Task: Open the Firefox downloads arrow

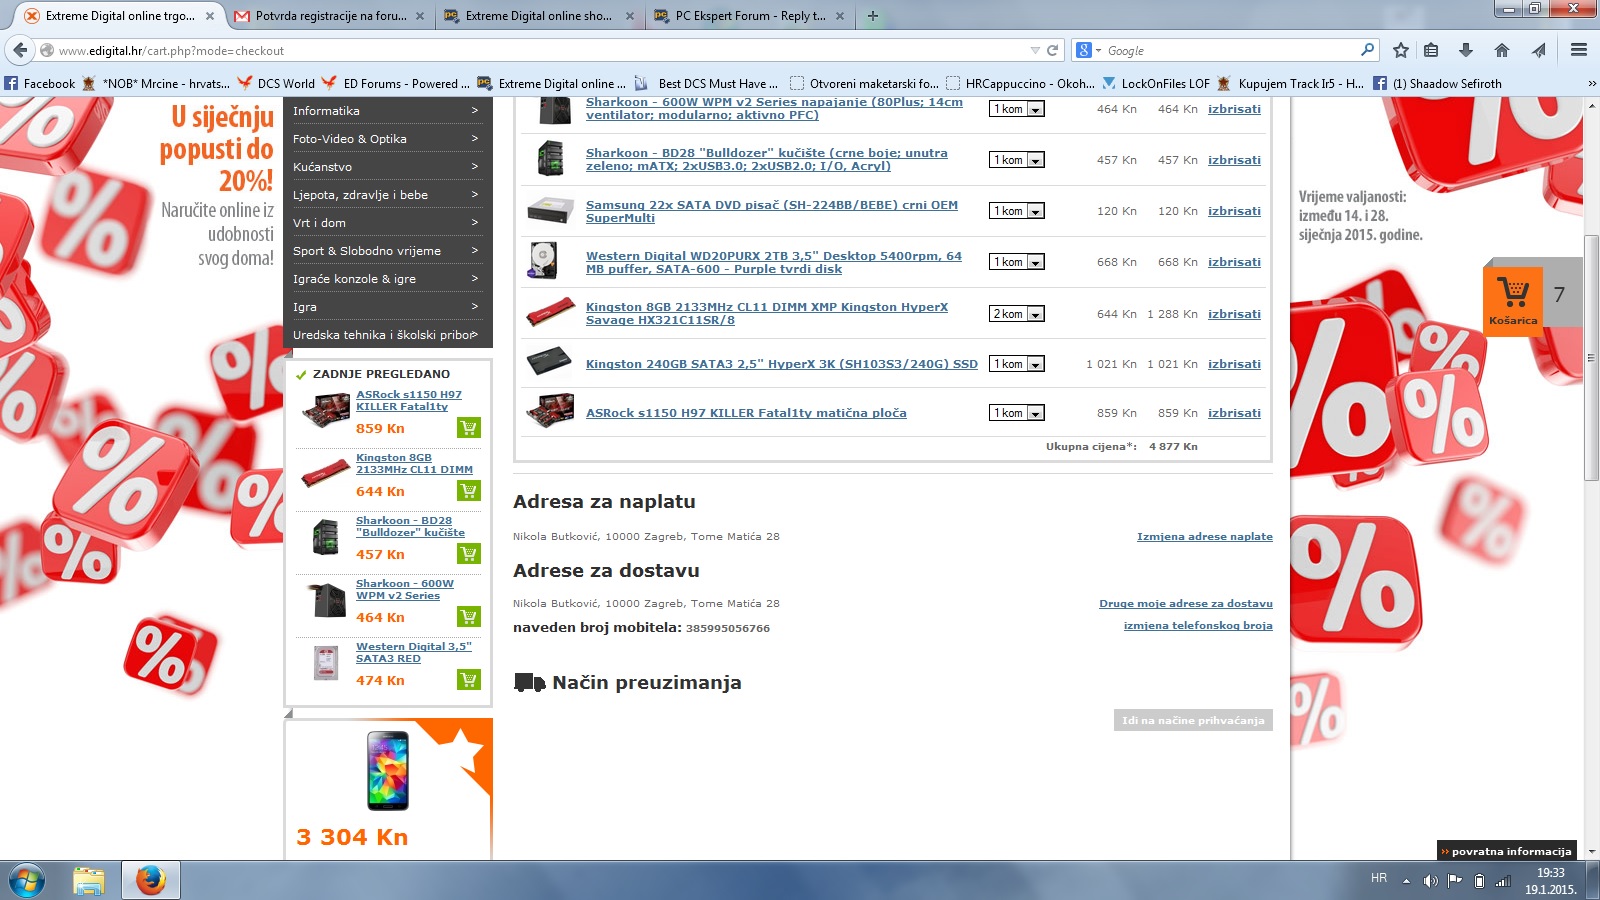Action: click(x=1466, y=50)
